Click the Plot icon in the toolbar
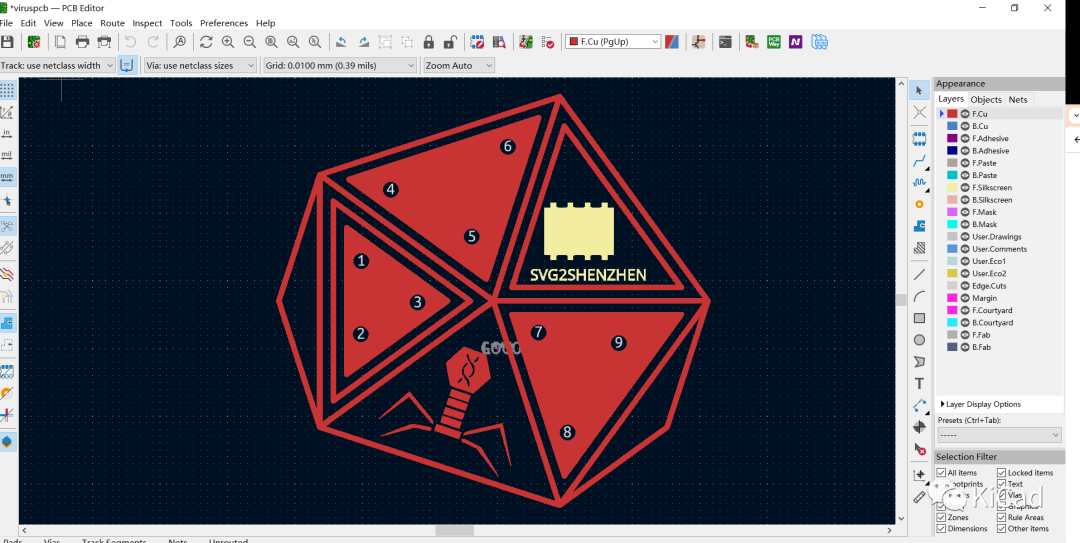 click(x=105, y=42)
